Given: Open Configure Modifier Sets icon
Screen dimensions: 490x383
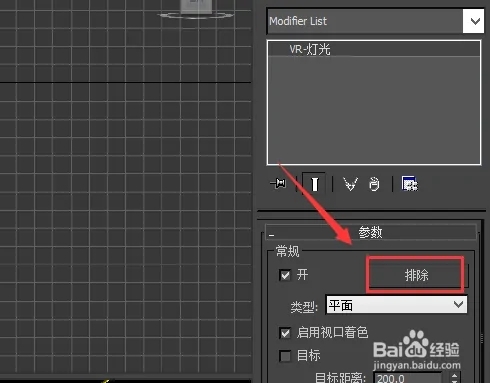Looking at the screenshot, I should coord(409,184).
